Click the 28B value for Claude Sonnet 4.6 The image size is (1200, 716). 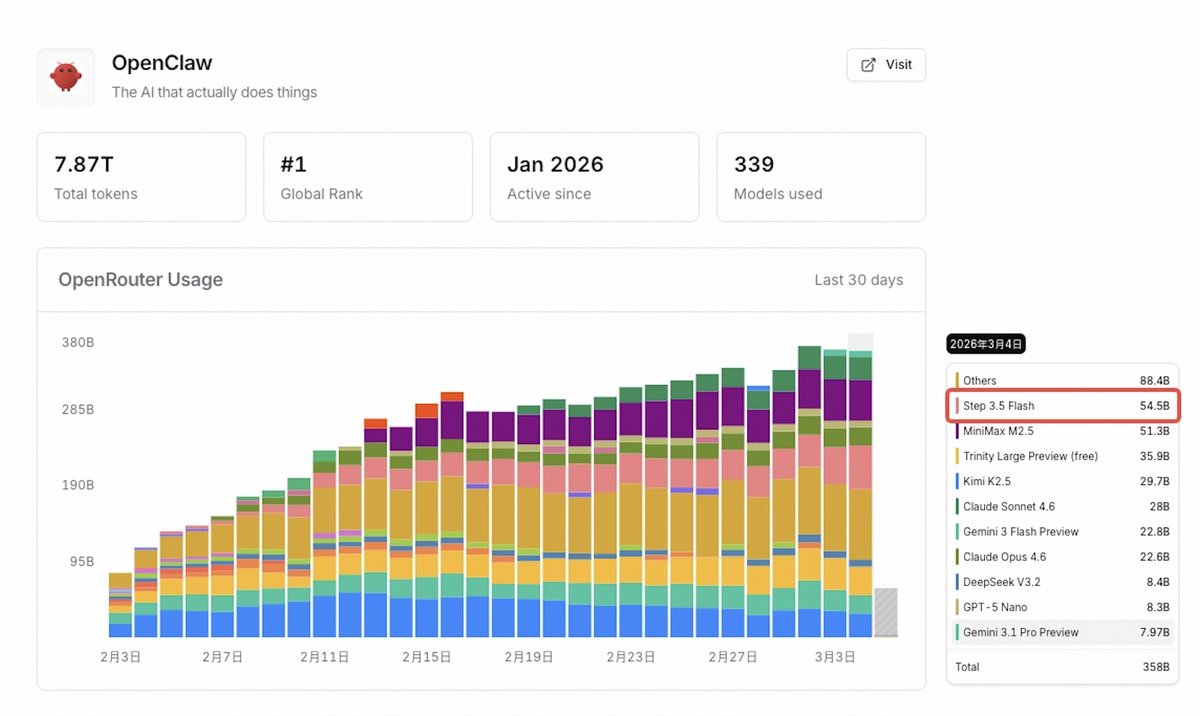click(x=1160, y=506)
